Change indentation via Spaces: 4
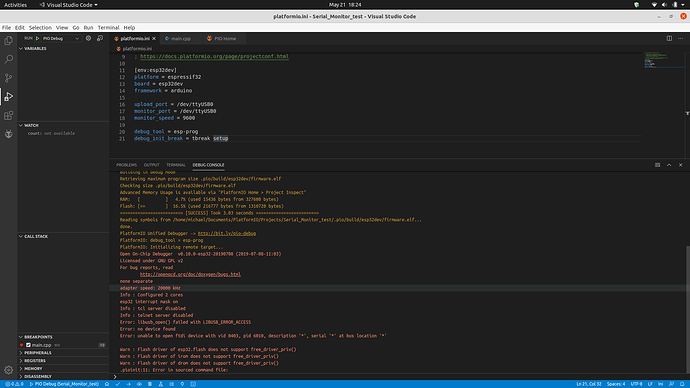The height and width of the screenshot is (388, 690). point(616,384)
